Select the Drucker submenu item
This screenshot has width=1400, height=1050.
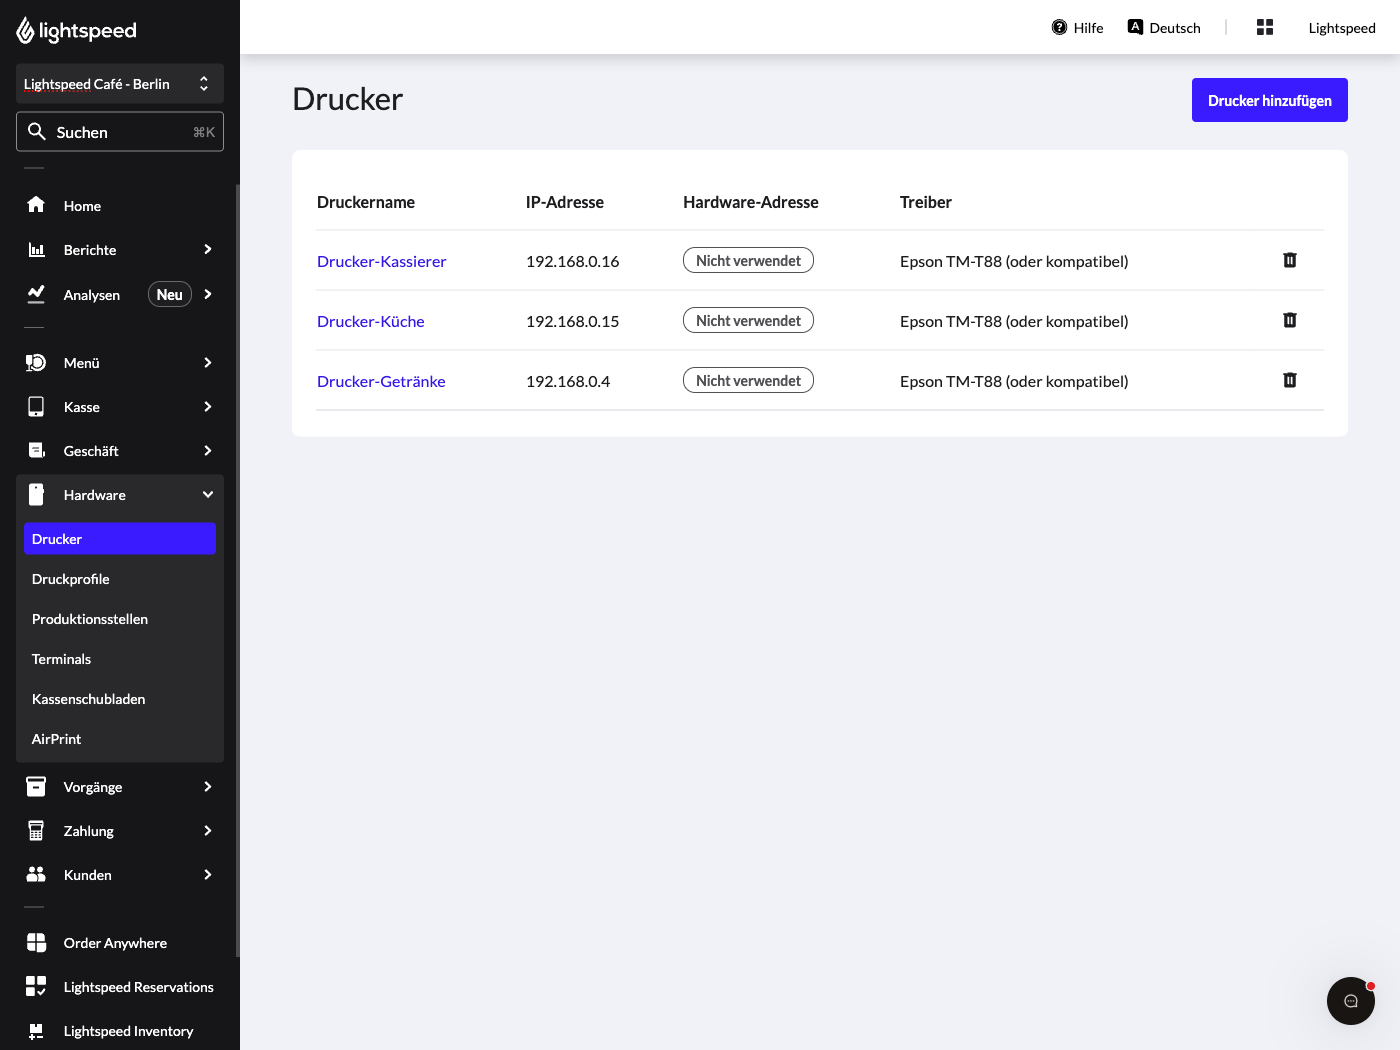pyautogui.click(x=120, y=538)
